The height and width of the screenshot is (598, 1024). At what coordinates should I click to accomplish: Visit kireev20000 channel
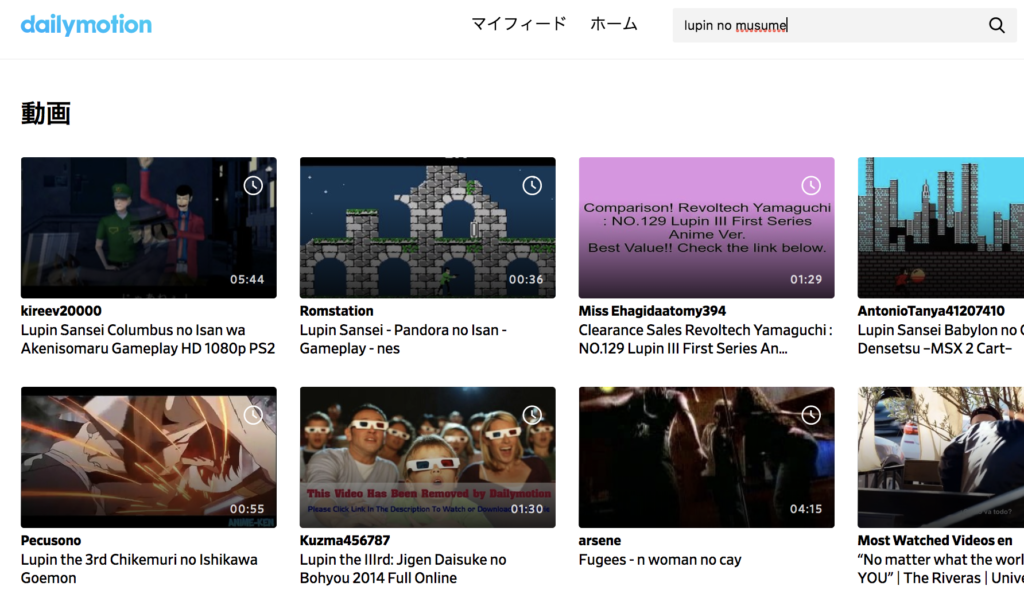pyautogui.click(x=61, y=311)
